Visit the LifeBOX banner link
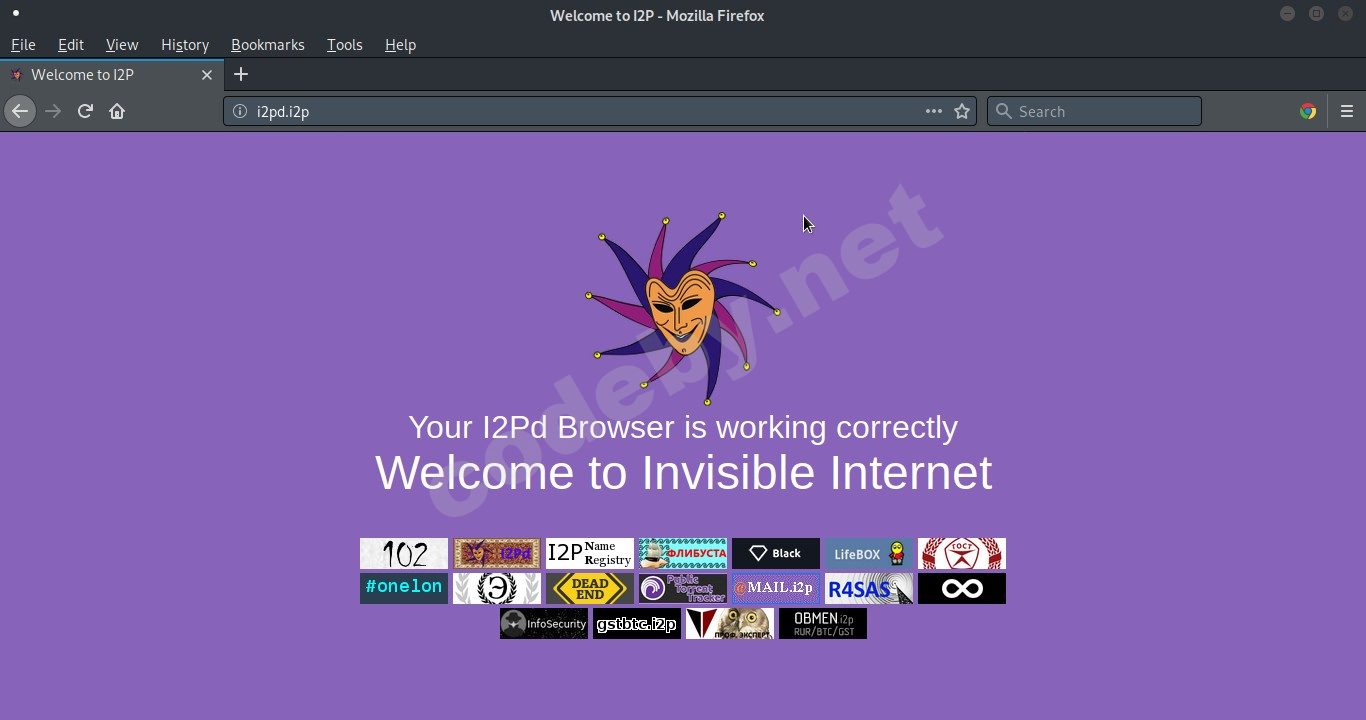This screenshot has height=720, width=1366. pyautogui.click(x=869, y=554)
